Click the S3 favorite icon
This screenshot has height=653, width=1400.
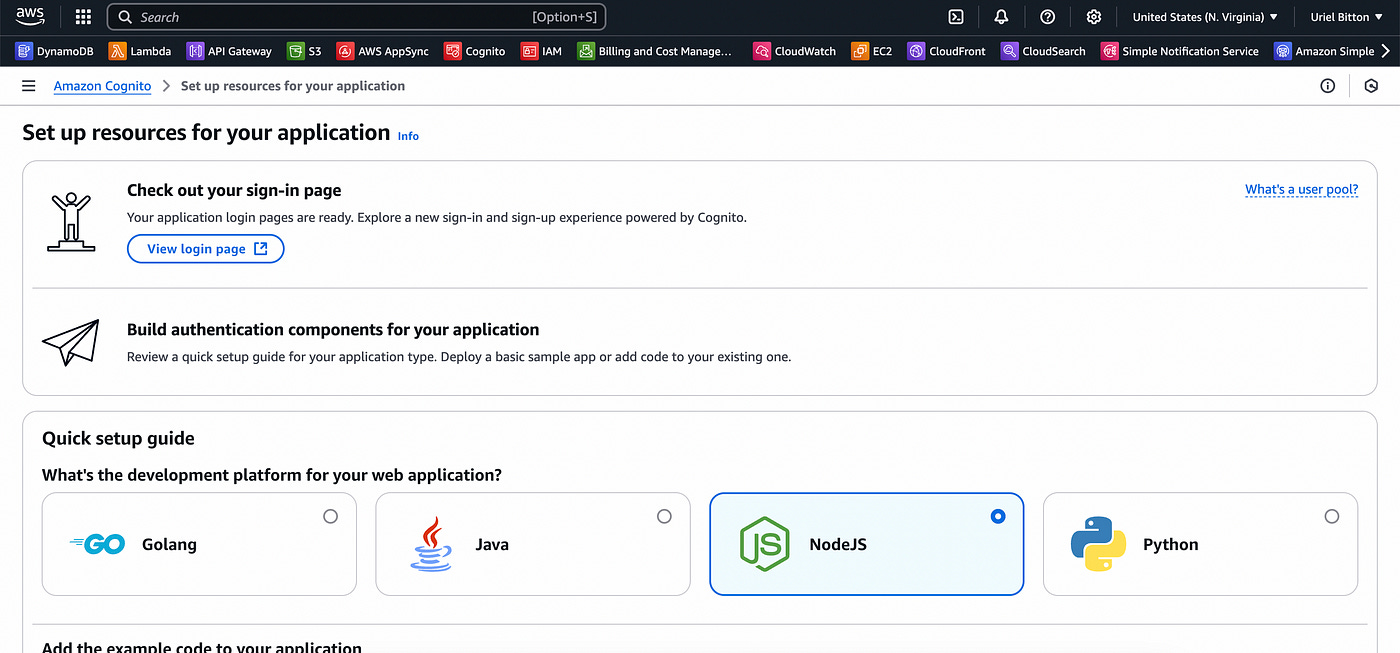click(295, 51)
